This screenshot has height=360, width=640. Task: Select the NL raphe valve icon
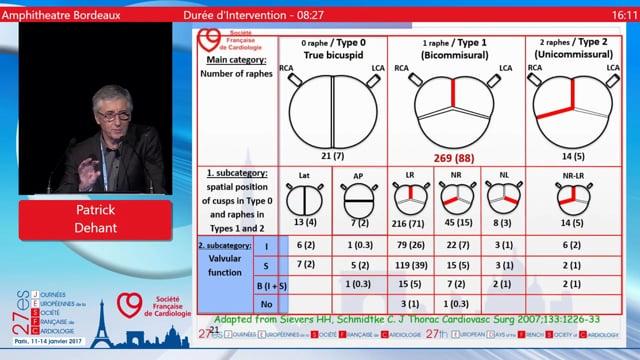(x=504, y=198)
